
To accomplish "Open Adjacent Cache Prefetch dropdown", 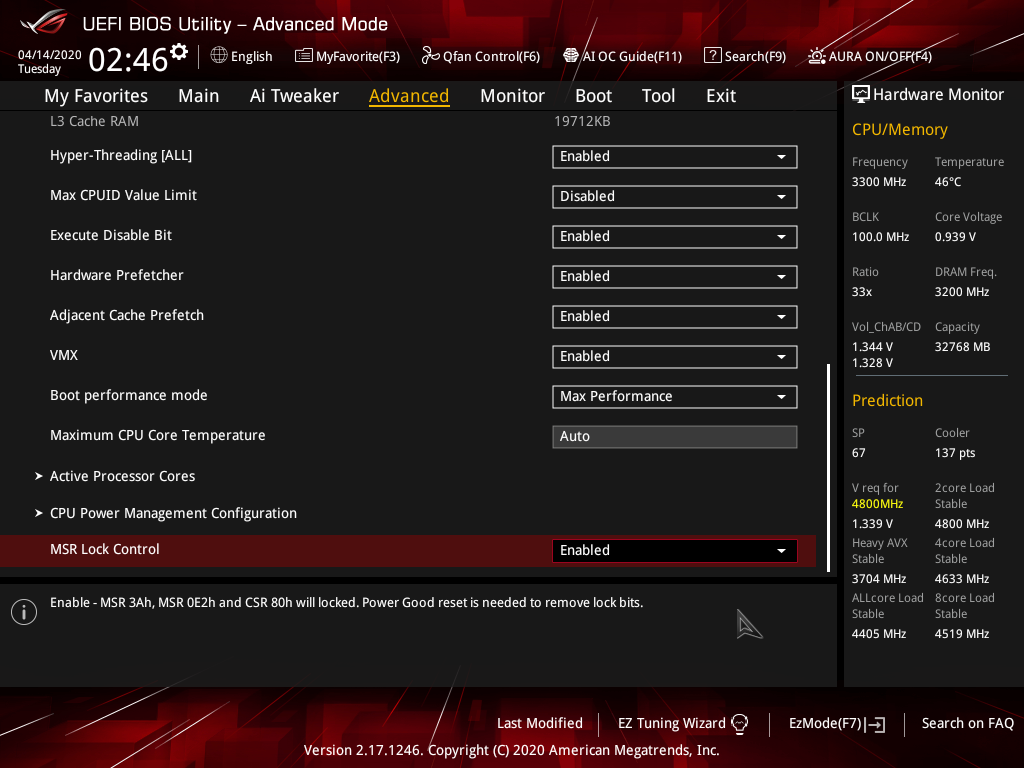I will pos(675,317).
